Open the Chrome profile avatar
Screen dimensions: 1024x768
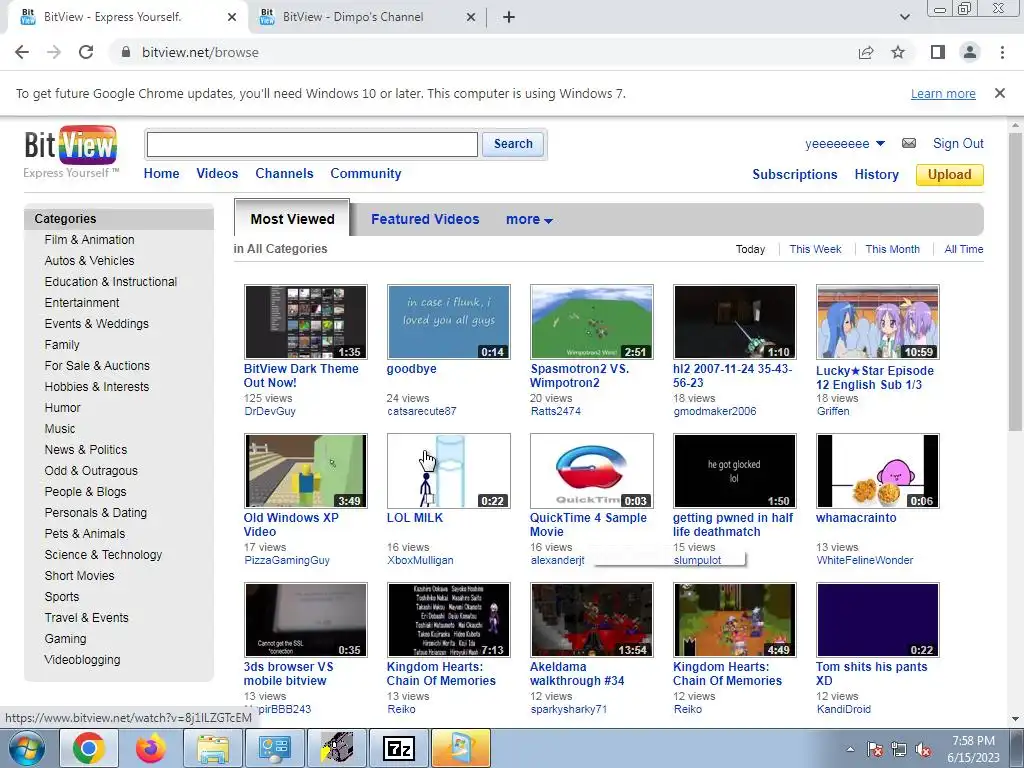(970, 52)
